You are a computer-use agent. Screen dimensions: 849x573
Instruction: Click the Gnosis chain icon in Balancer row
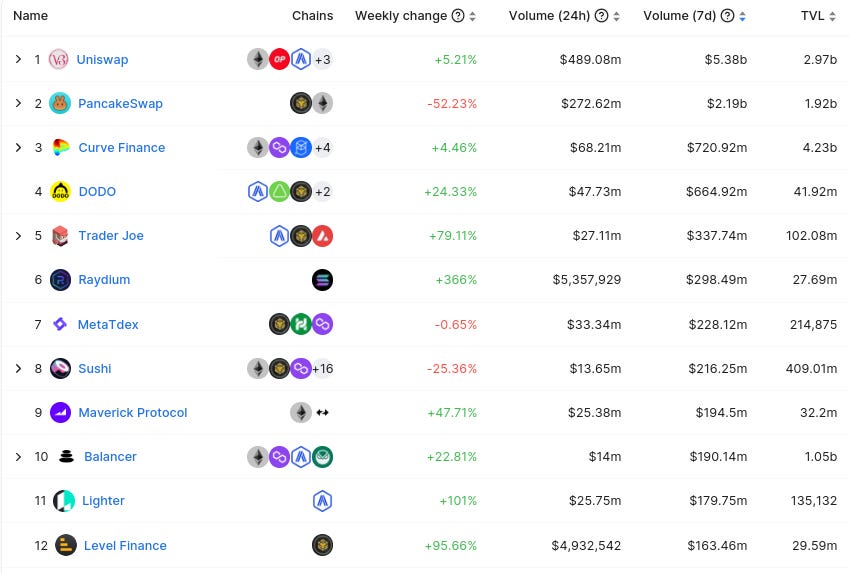click(x=323, y=457)
